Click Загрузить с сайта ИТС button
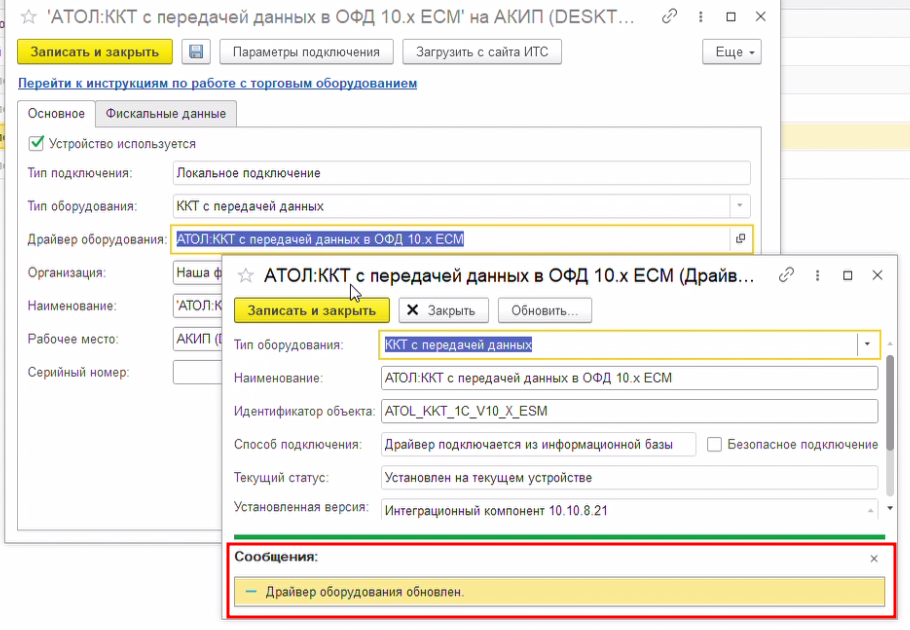 pos(482,52)
